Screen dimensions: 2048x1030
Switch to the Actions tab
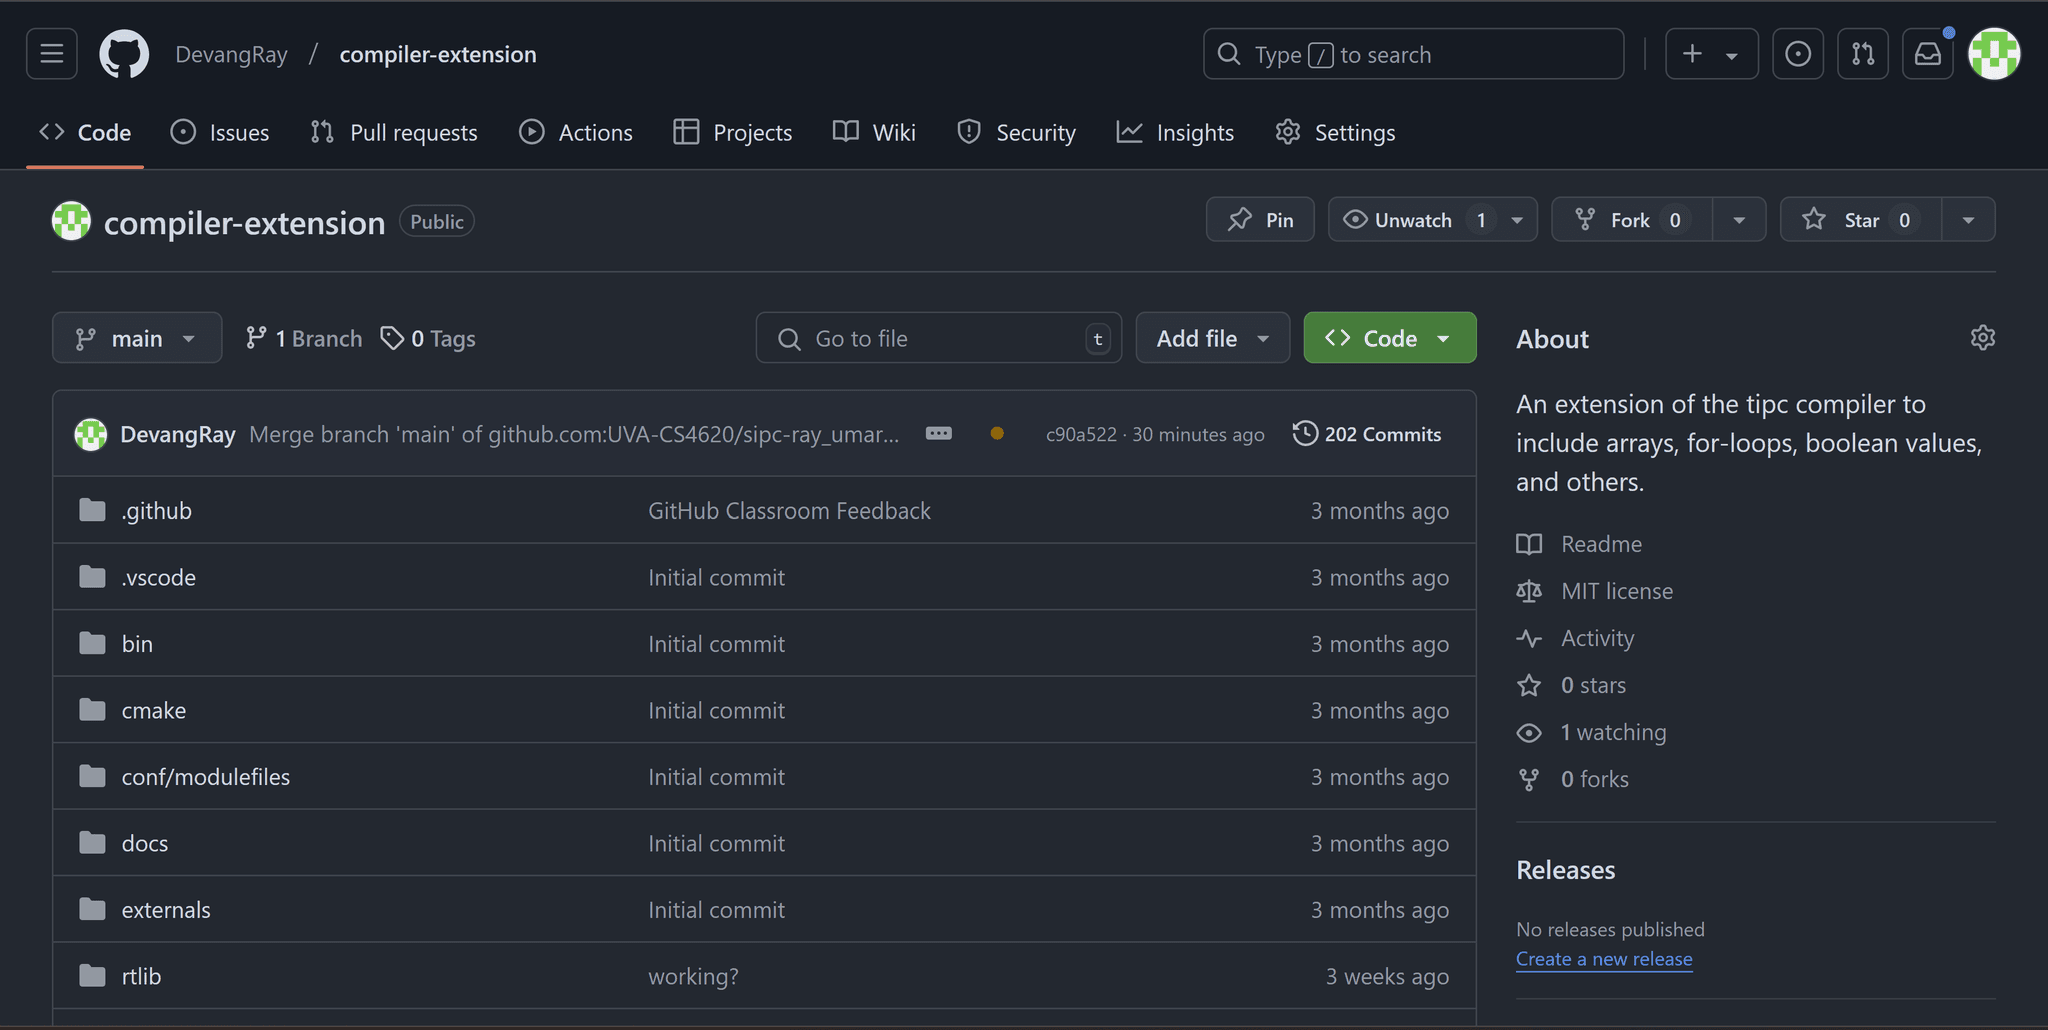point(576,133)
